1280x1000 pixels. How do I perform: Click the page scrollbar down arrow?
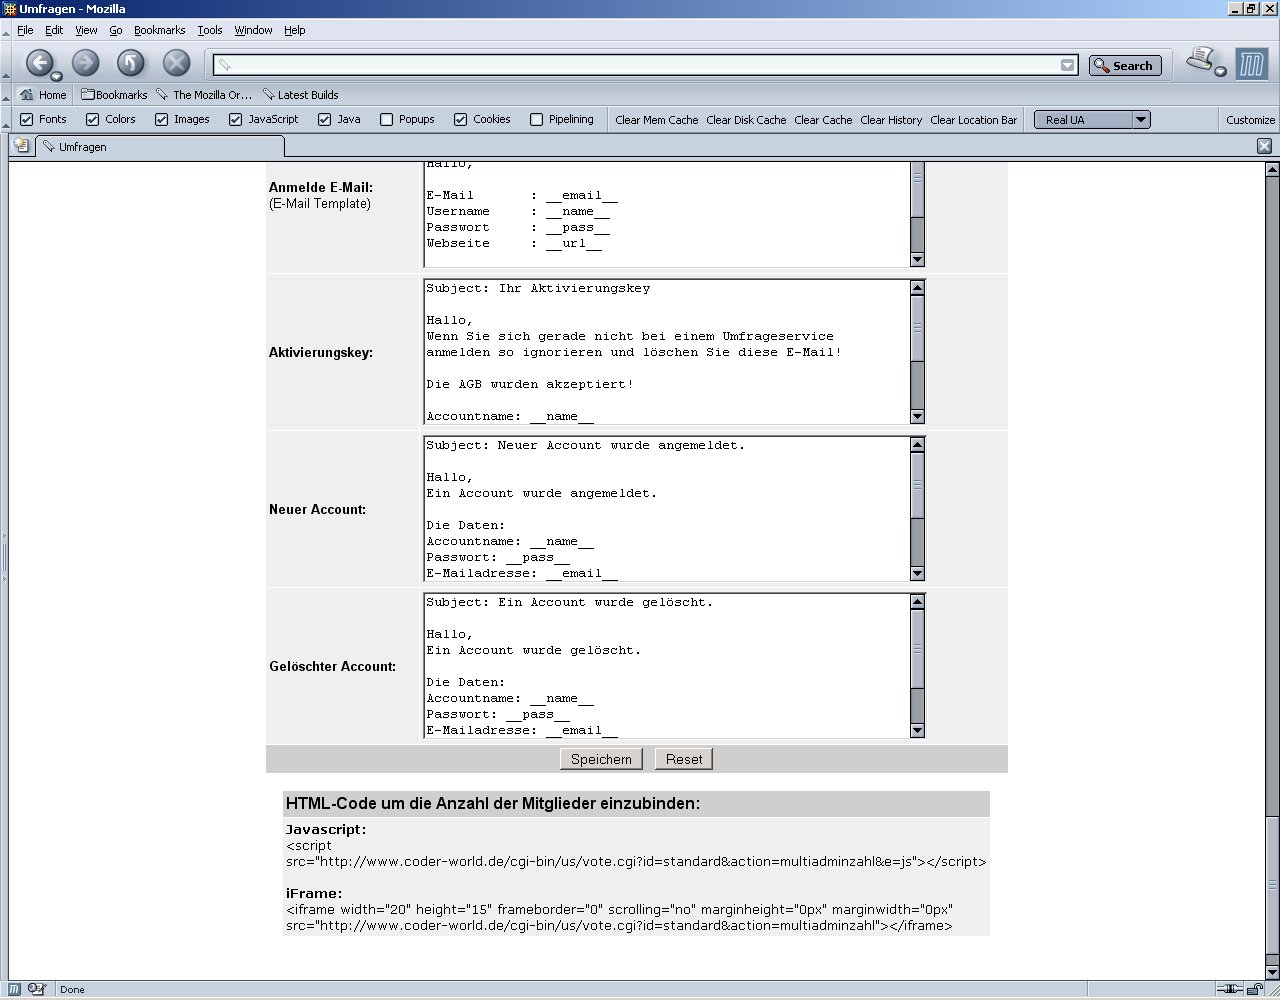1272,972
